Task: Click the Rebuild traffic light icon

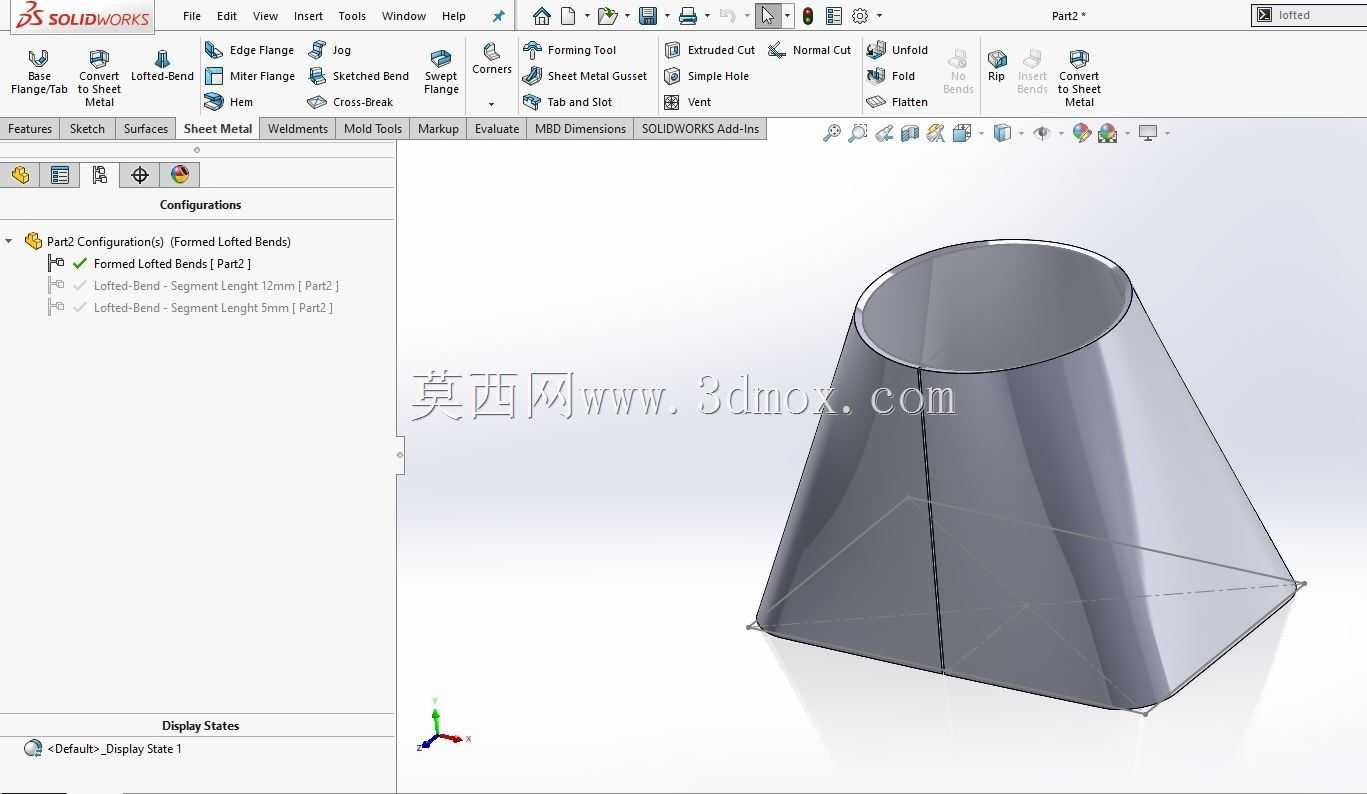Action: 808,16
